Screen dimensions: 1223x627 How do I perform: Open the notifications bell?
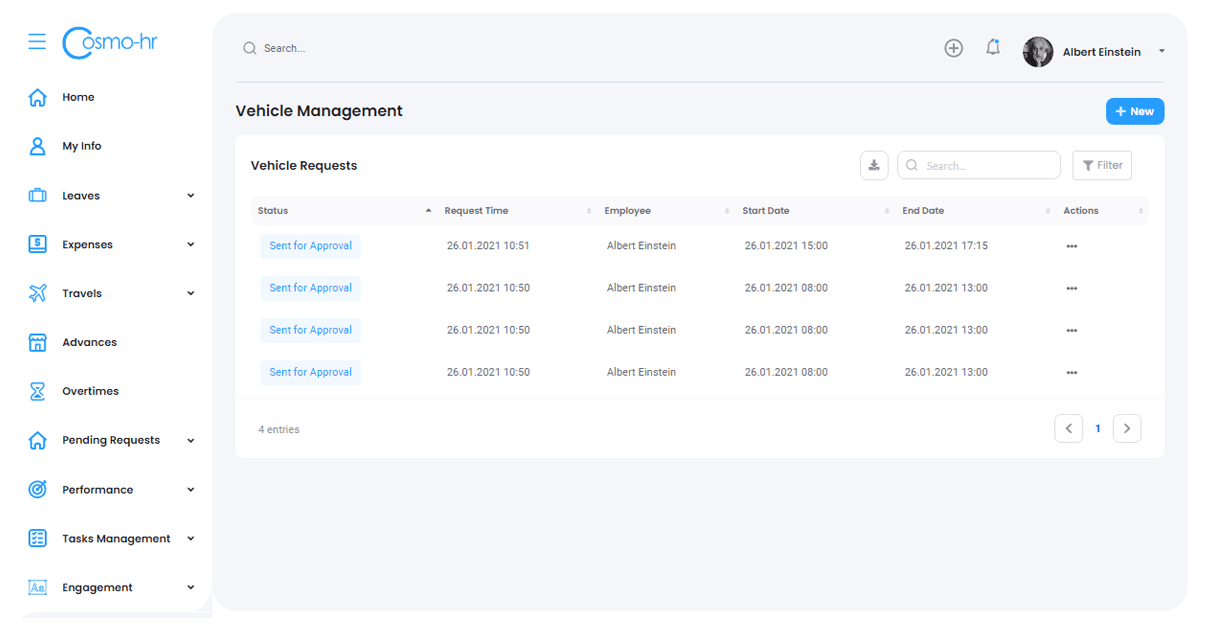(x=992, y=48)
